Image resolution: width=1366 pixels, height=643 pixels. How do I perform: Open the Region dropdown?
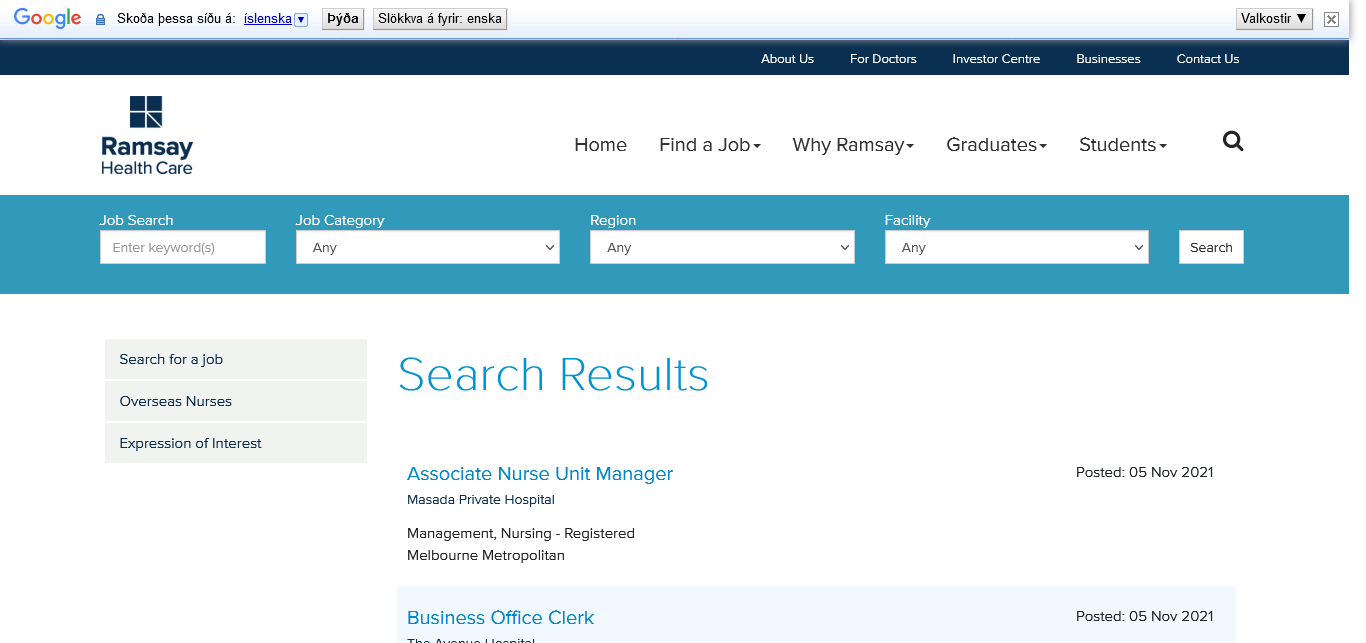point(721,247)
